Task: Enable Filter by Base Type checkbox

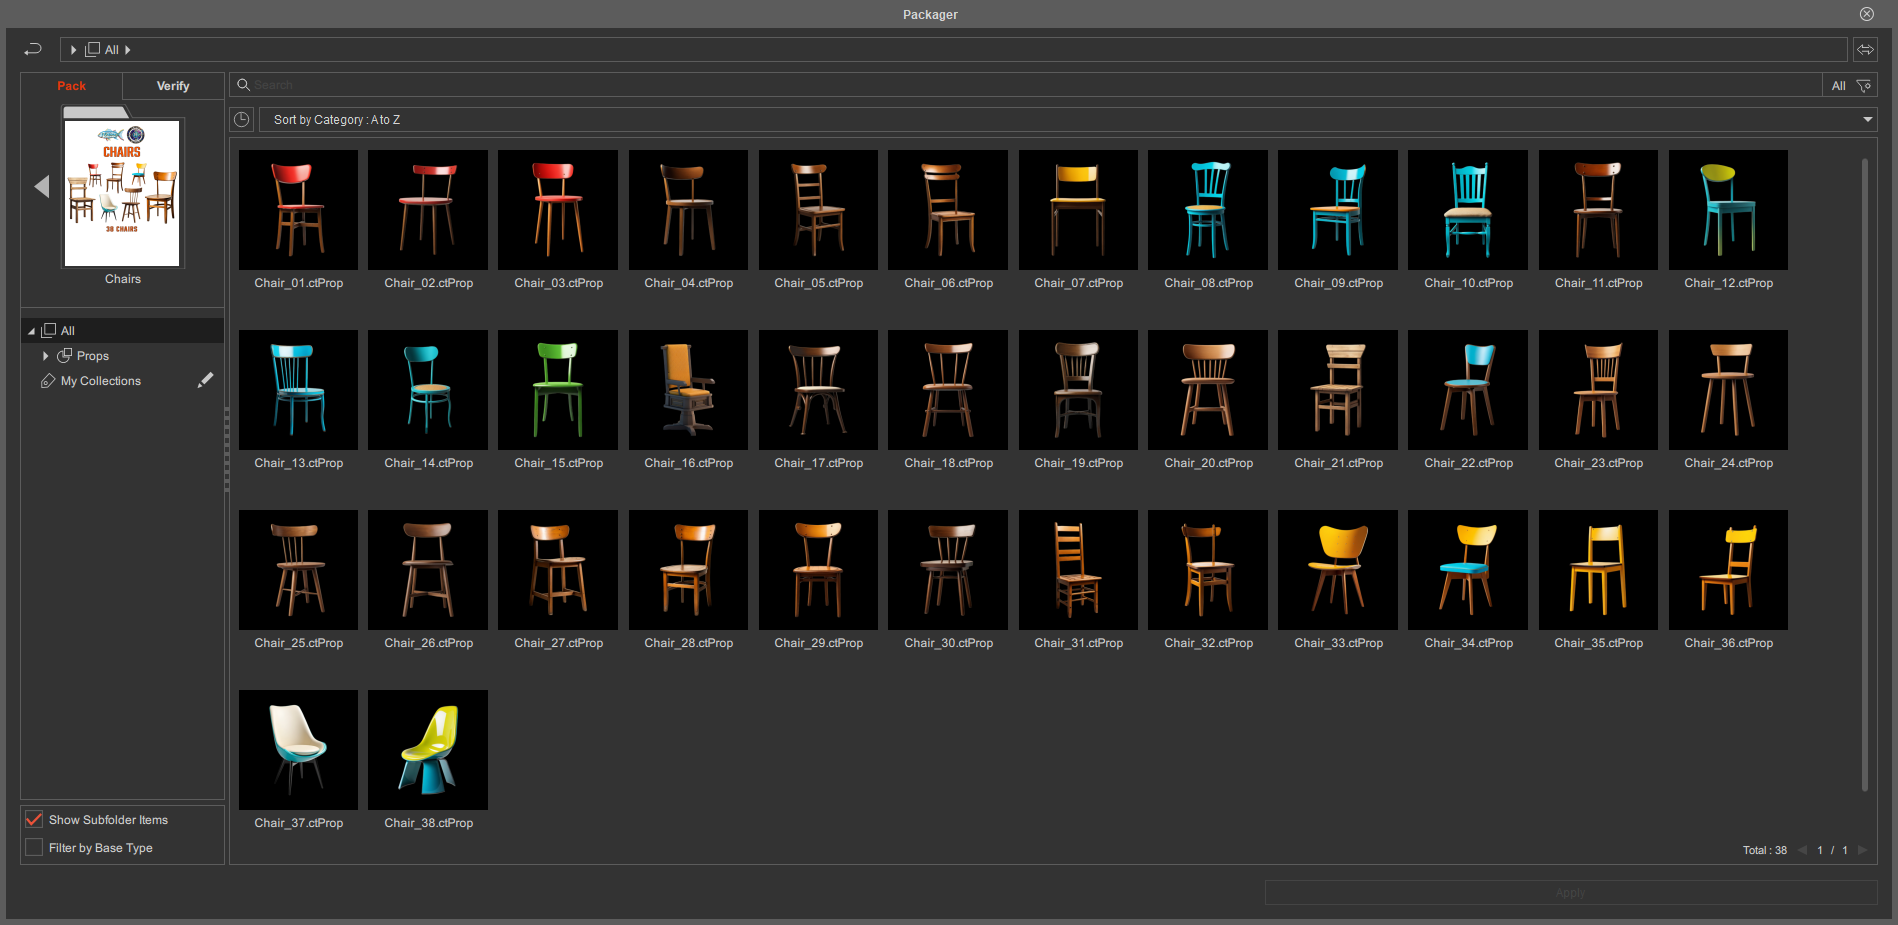Action: pos(34,847)
